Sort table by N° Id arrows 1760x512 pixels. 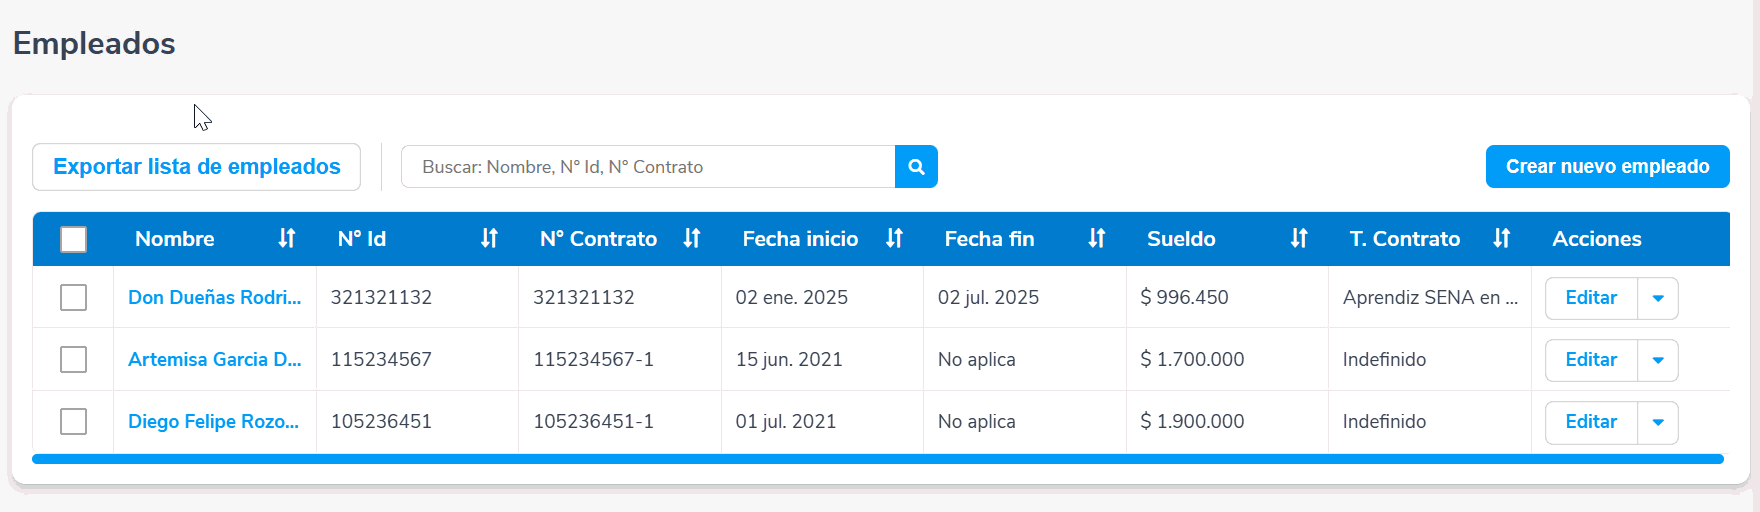pos(489,238)
